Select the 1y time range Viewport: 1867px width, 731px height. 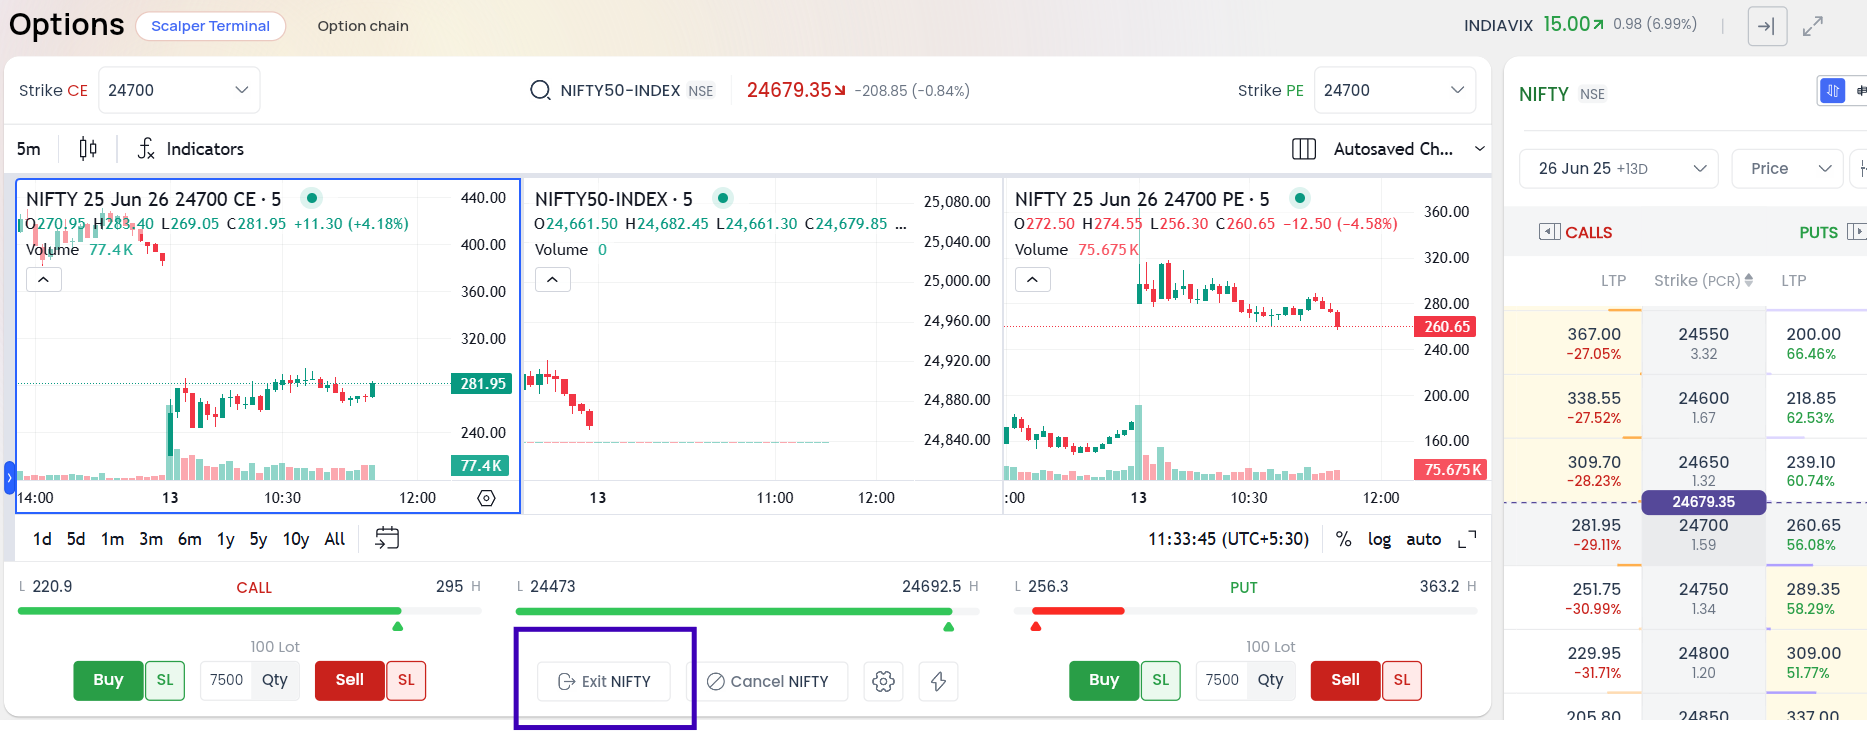pos(226,539)
